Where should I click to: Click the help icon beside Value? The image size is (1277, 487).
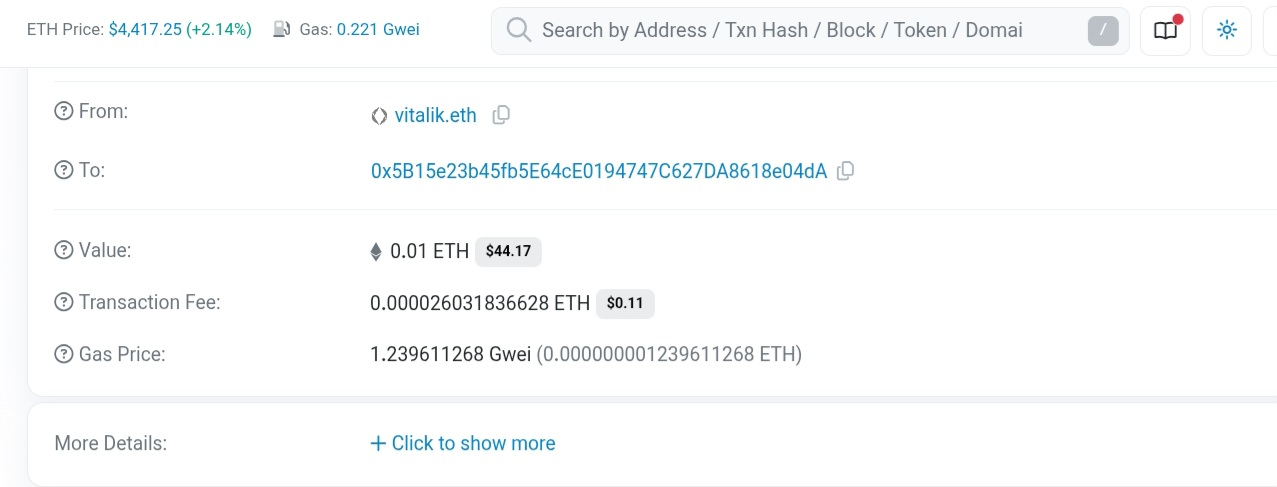pyautogui.click(x=64, y=250)
